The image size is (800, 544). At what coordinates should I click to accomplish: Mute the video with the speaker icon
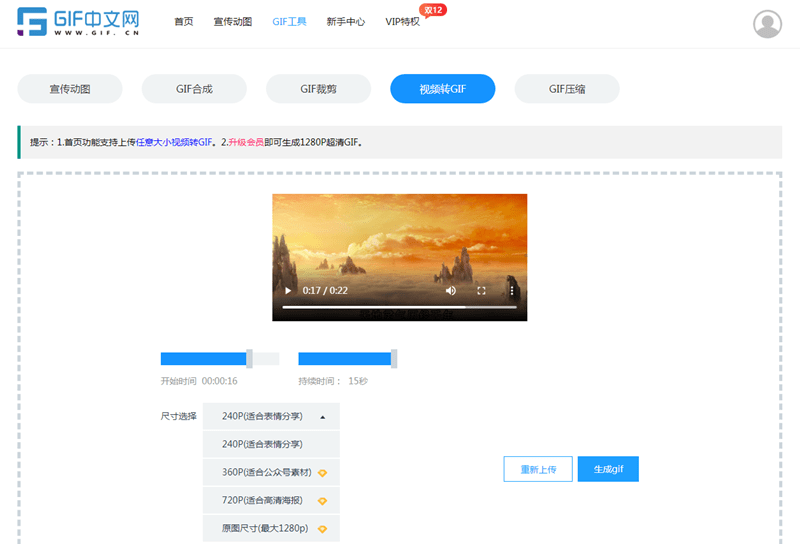coord(451,290)
